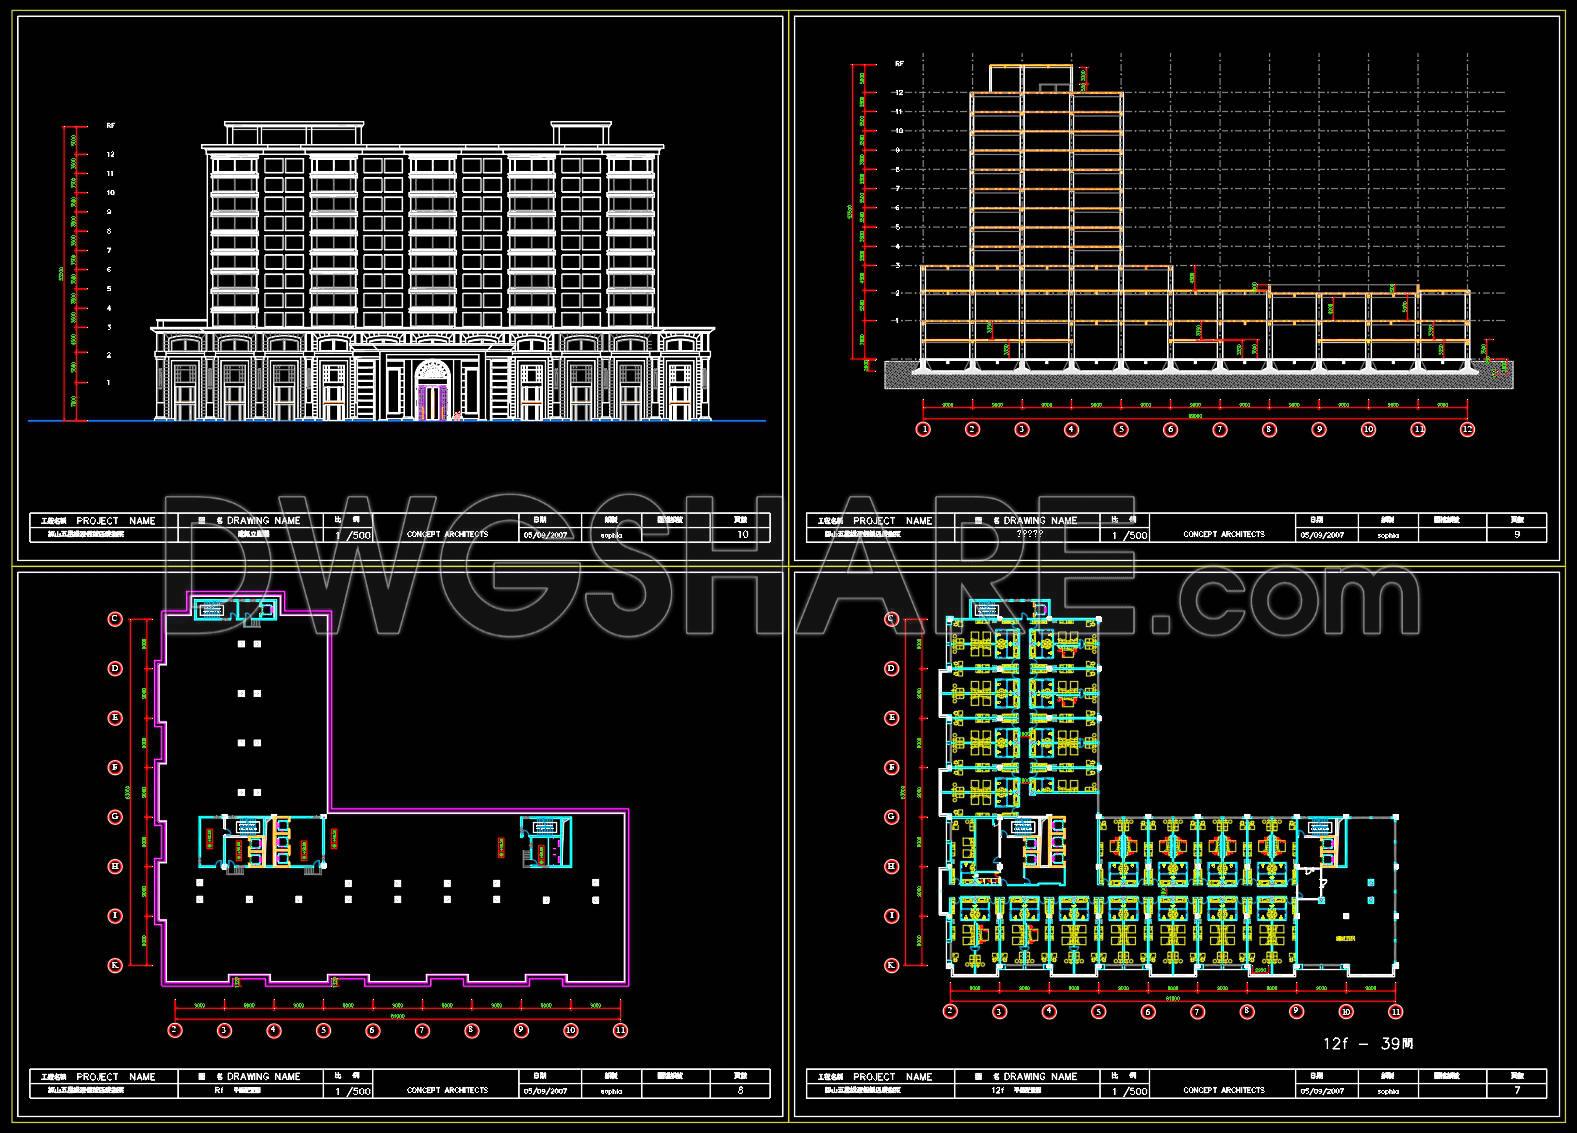The width and height of the screenshot is (1577, 1133).
Task: Click grid bubble 12 in the section drawing
Action: (1467, 429)
